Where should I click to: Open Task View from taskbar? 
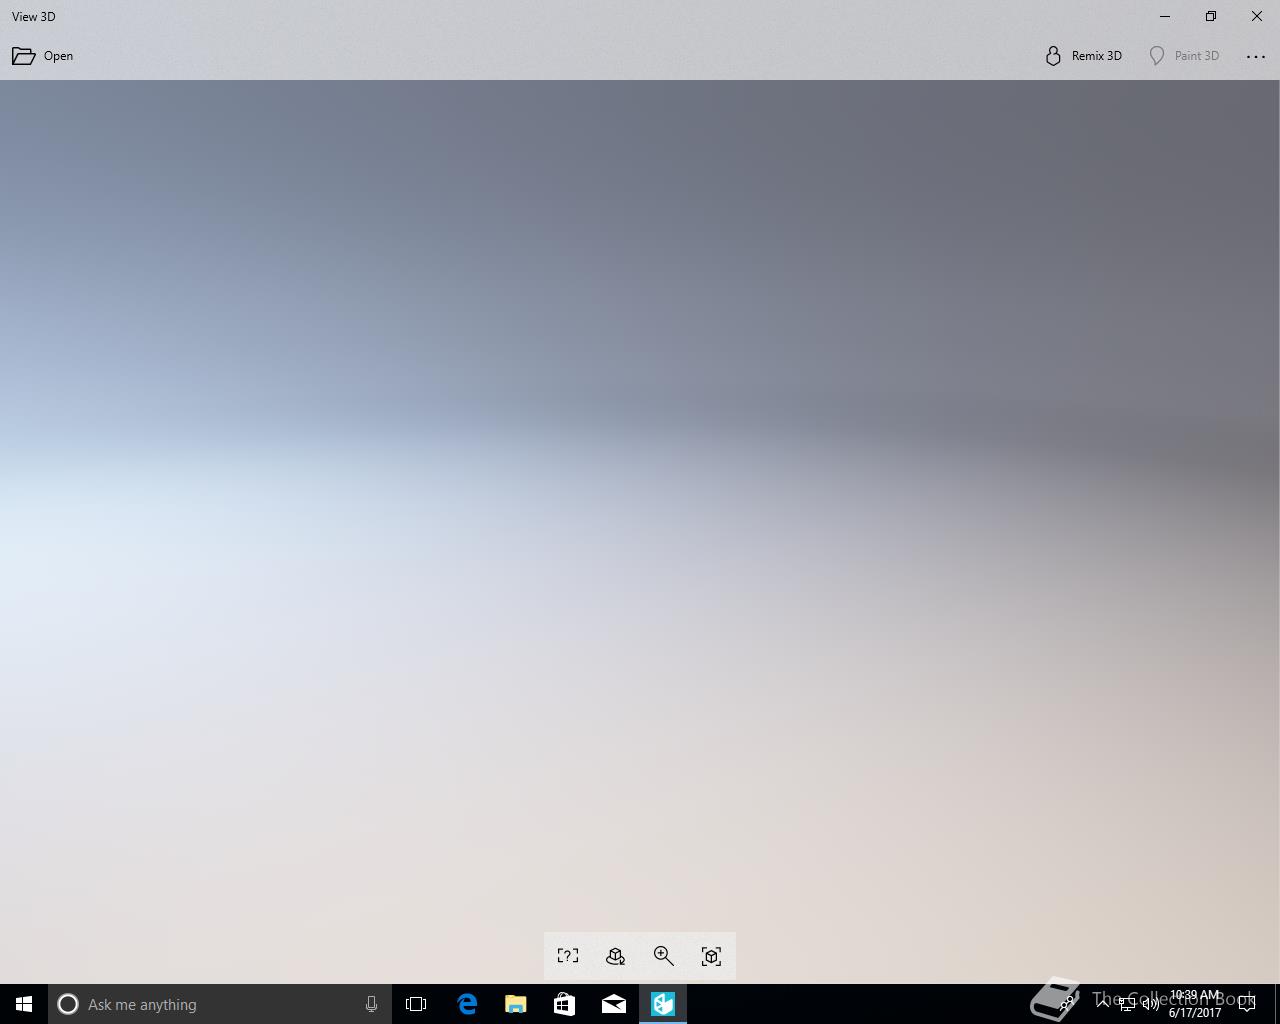416,1004
